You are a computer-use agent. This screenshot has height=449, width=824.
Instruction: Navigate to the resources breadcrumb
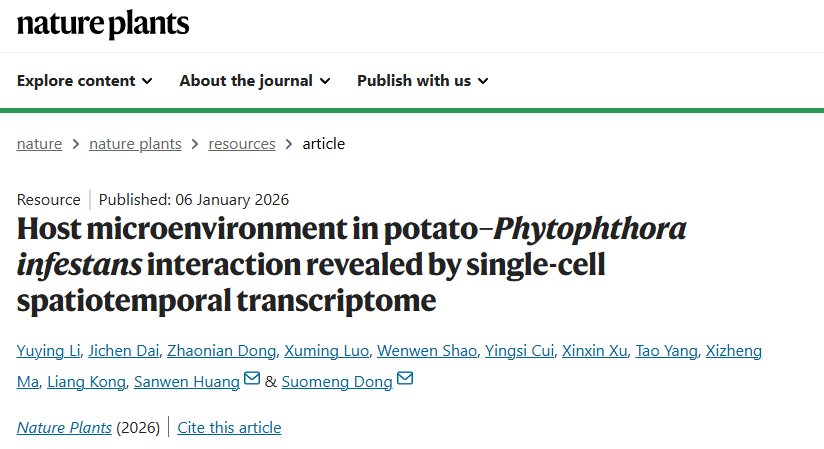pyautogui.click(x=242, y=144)
